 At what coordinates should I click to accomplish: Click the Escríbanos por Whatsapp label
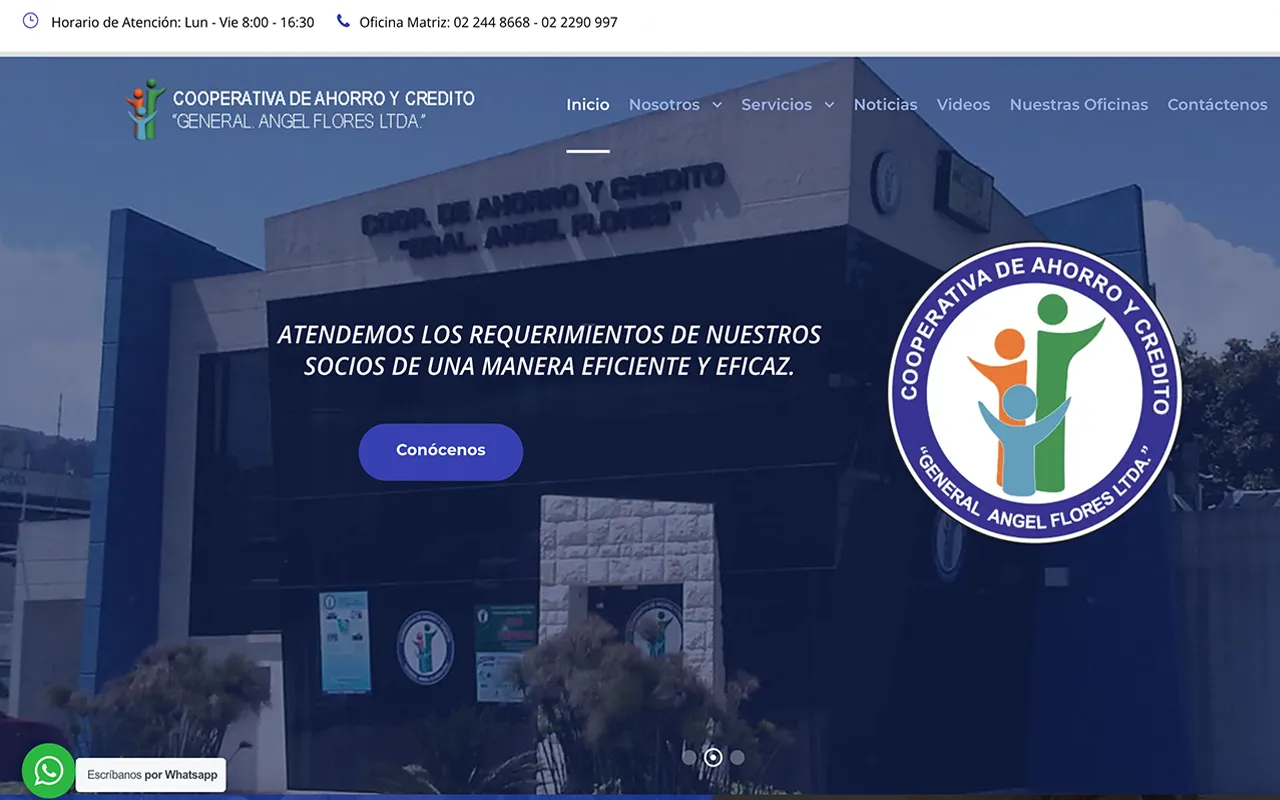click(x=152, y=775)
